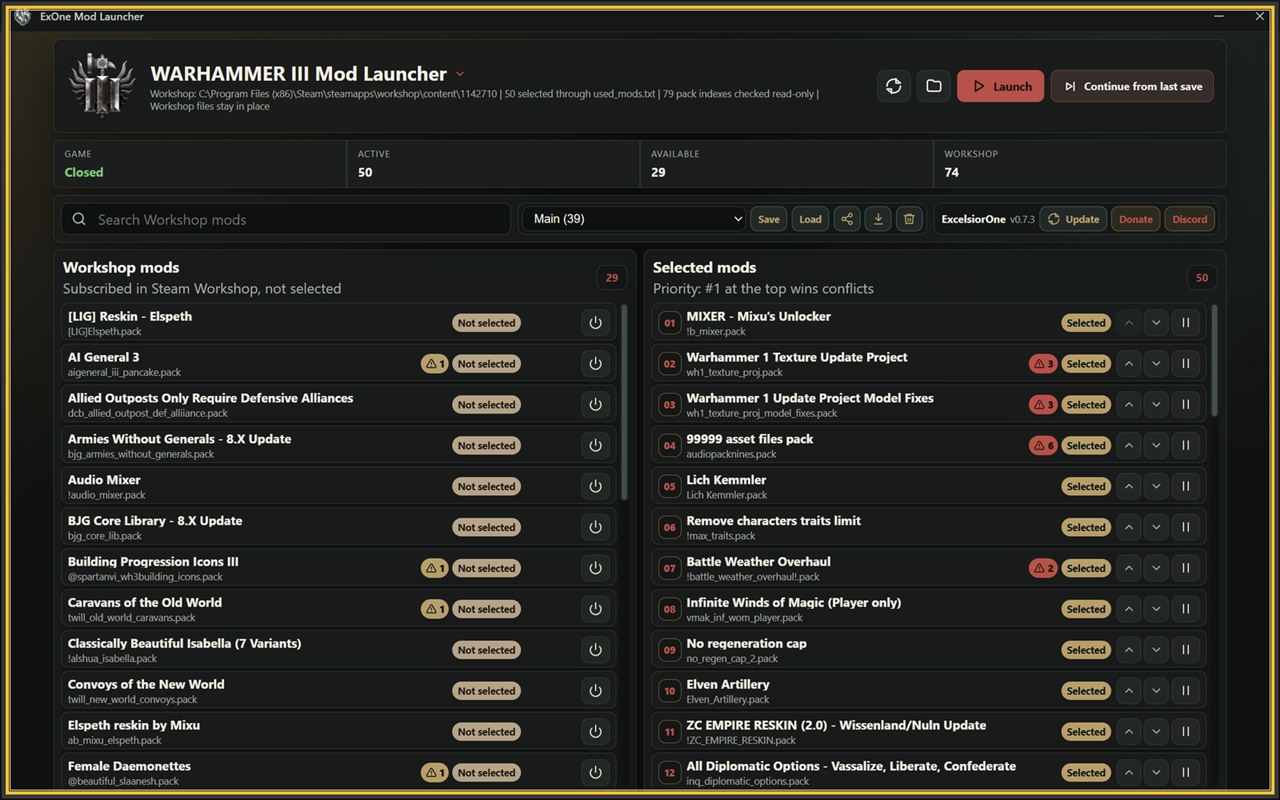Click the refresh mods icon next to Launch
Screen dimensions: 1280x800
(x=894, y=86)
